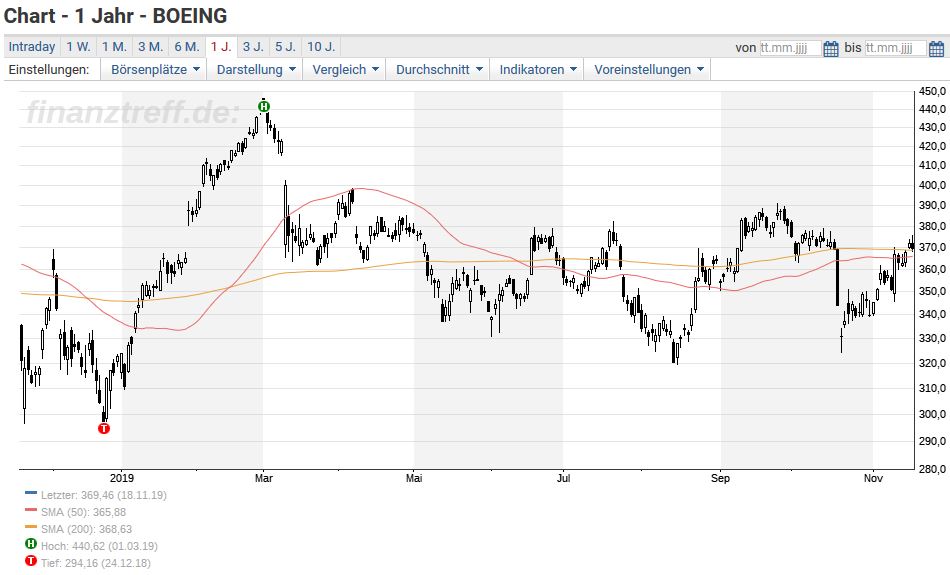Click the 'Sep' x-axis label
This screenshot has height=575, width=950.
[x=720, y=478]
